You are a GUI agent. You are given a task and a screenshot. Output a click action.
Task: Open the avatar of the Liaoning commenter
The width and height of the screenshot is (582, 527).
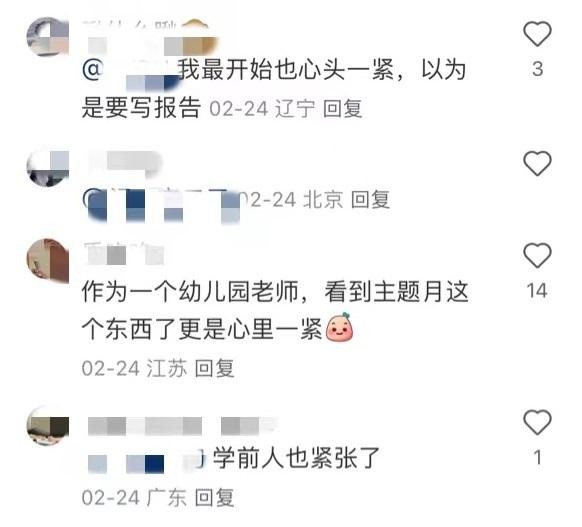(48, 36)
